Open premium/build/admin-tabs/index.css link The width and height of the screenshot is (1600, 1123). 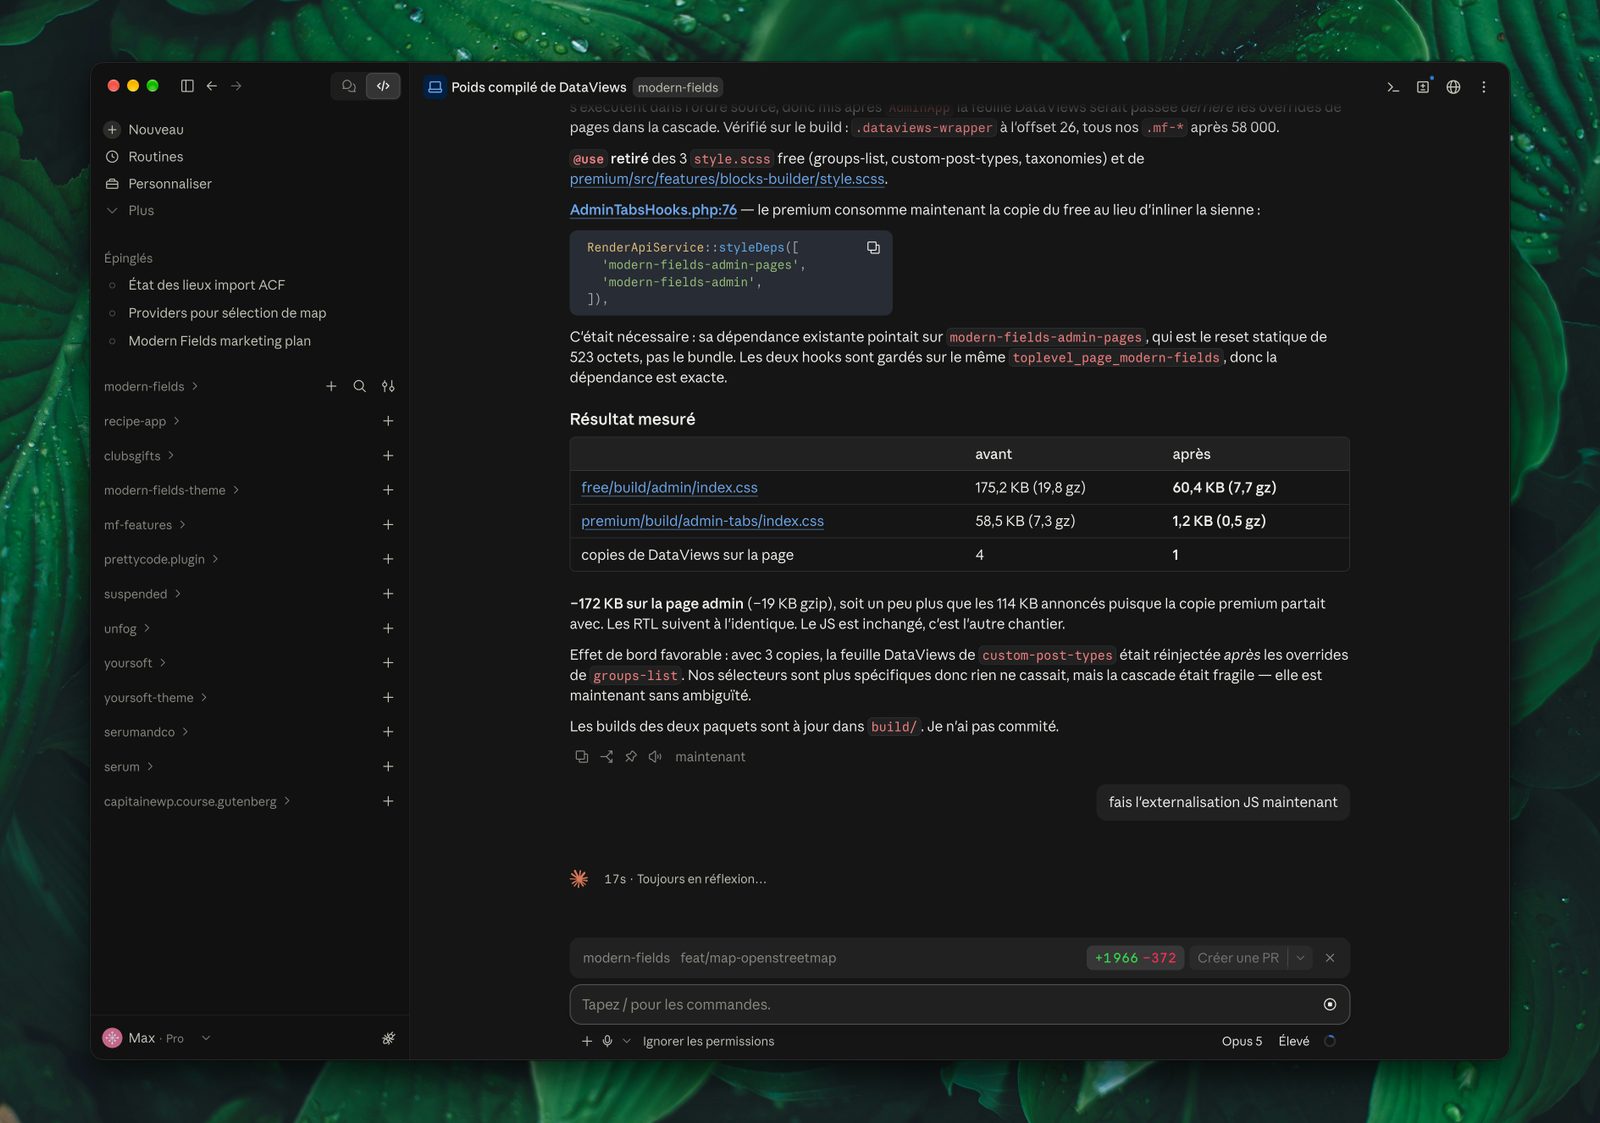coord(702,521)
